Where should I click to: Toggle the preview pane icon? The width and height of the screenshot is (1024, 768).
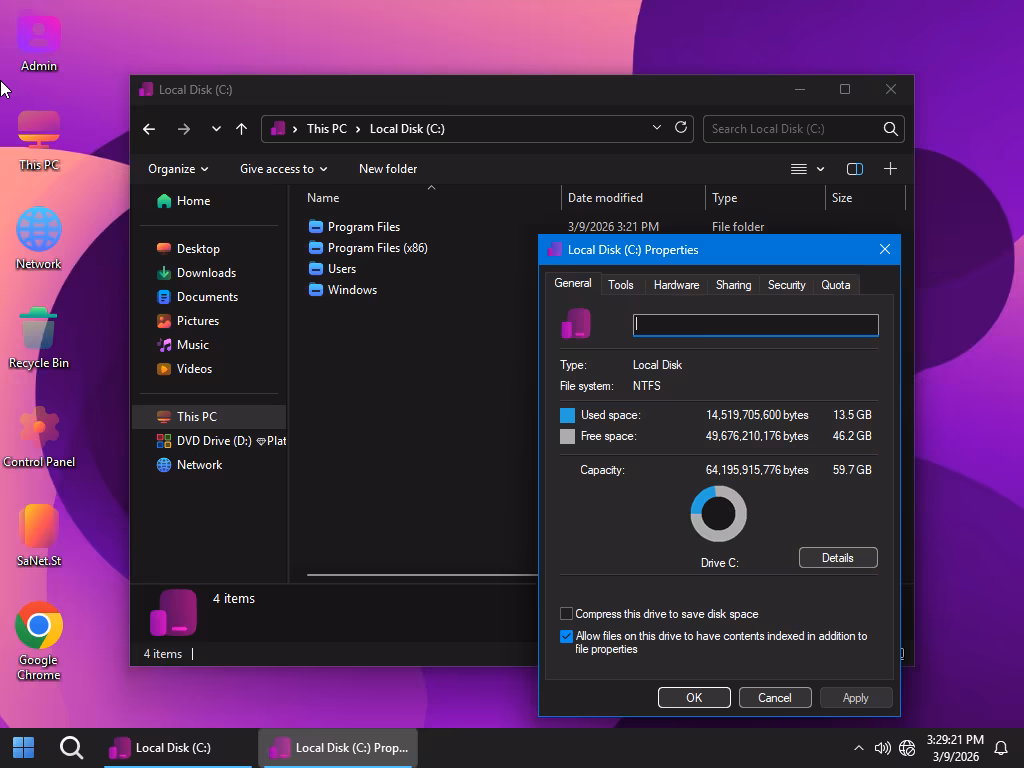pos(854,169)
